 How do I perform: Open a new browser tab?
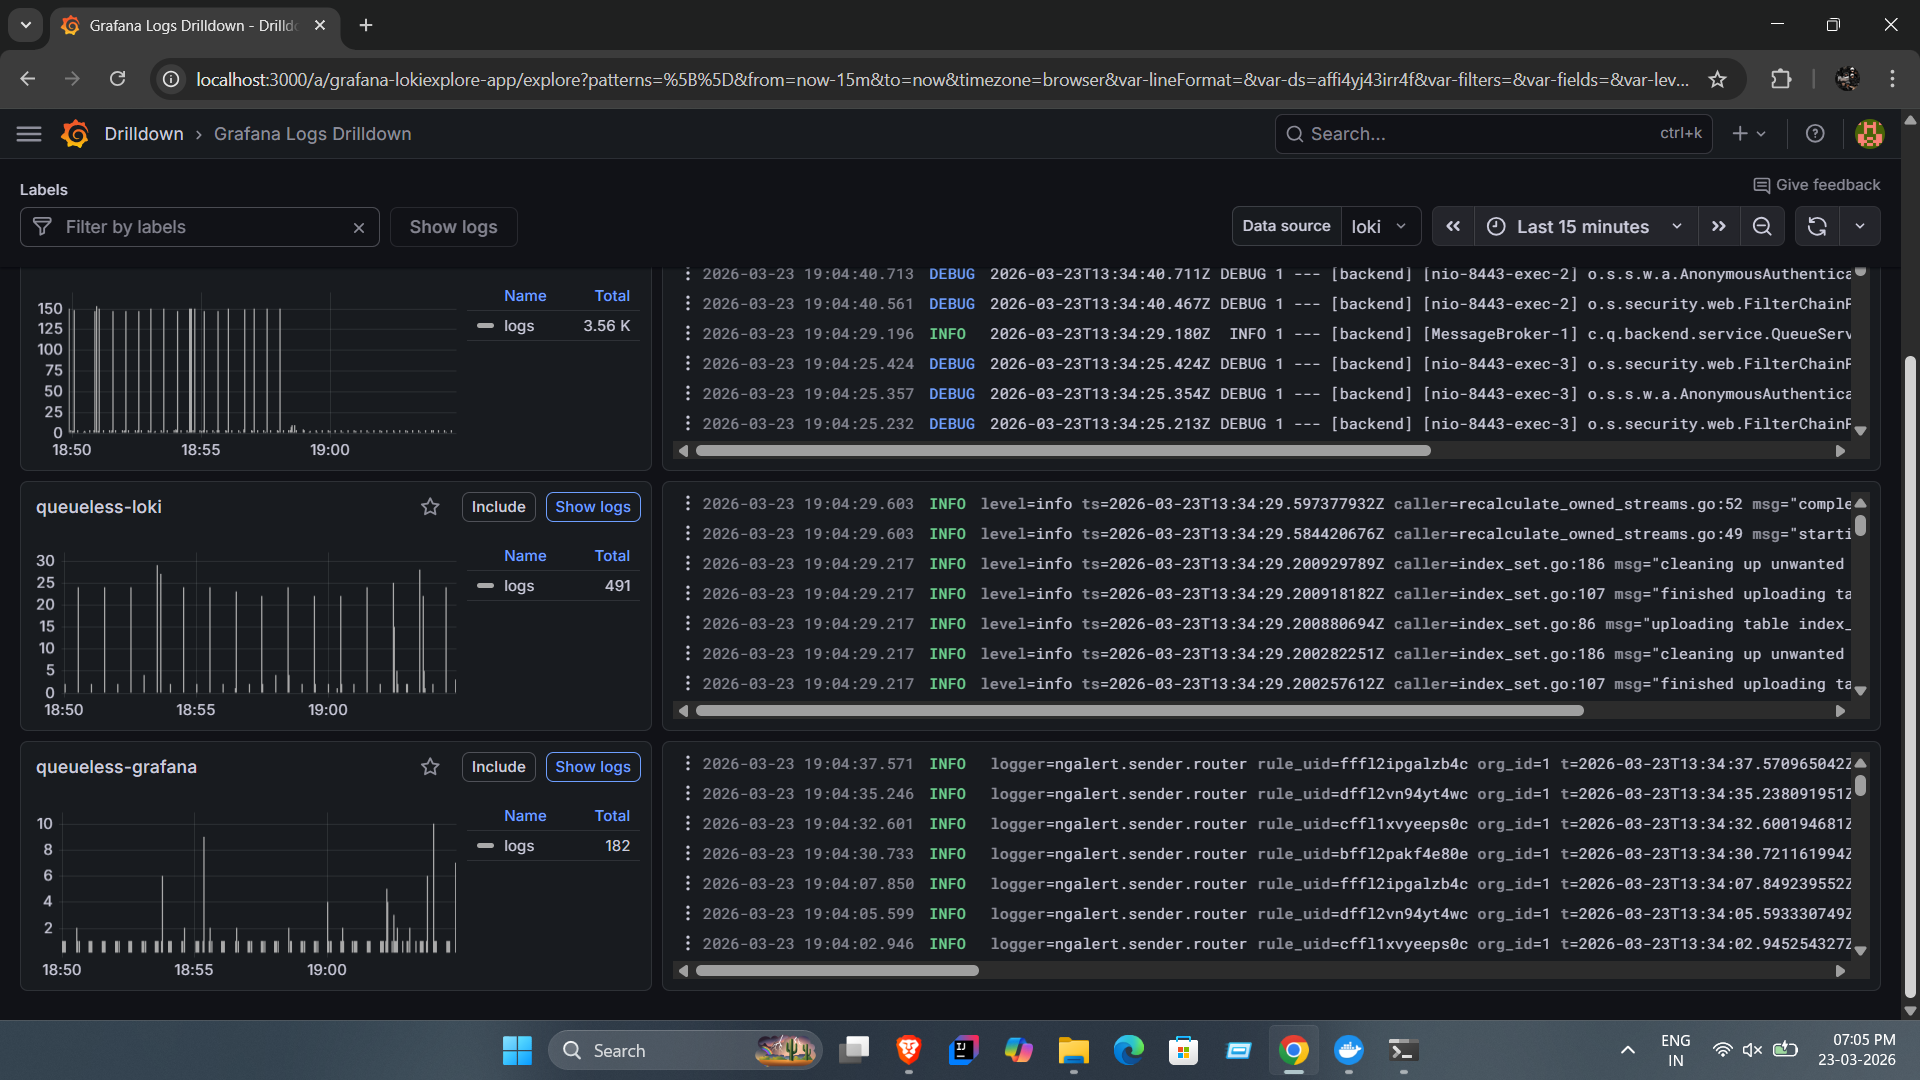click(x=366, y=25)
